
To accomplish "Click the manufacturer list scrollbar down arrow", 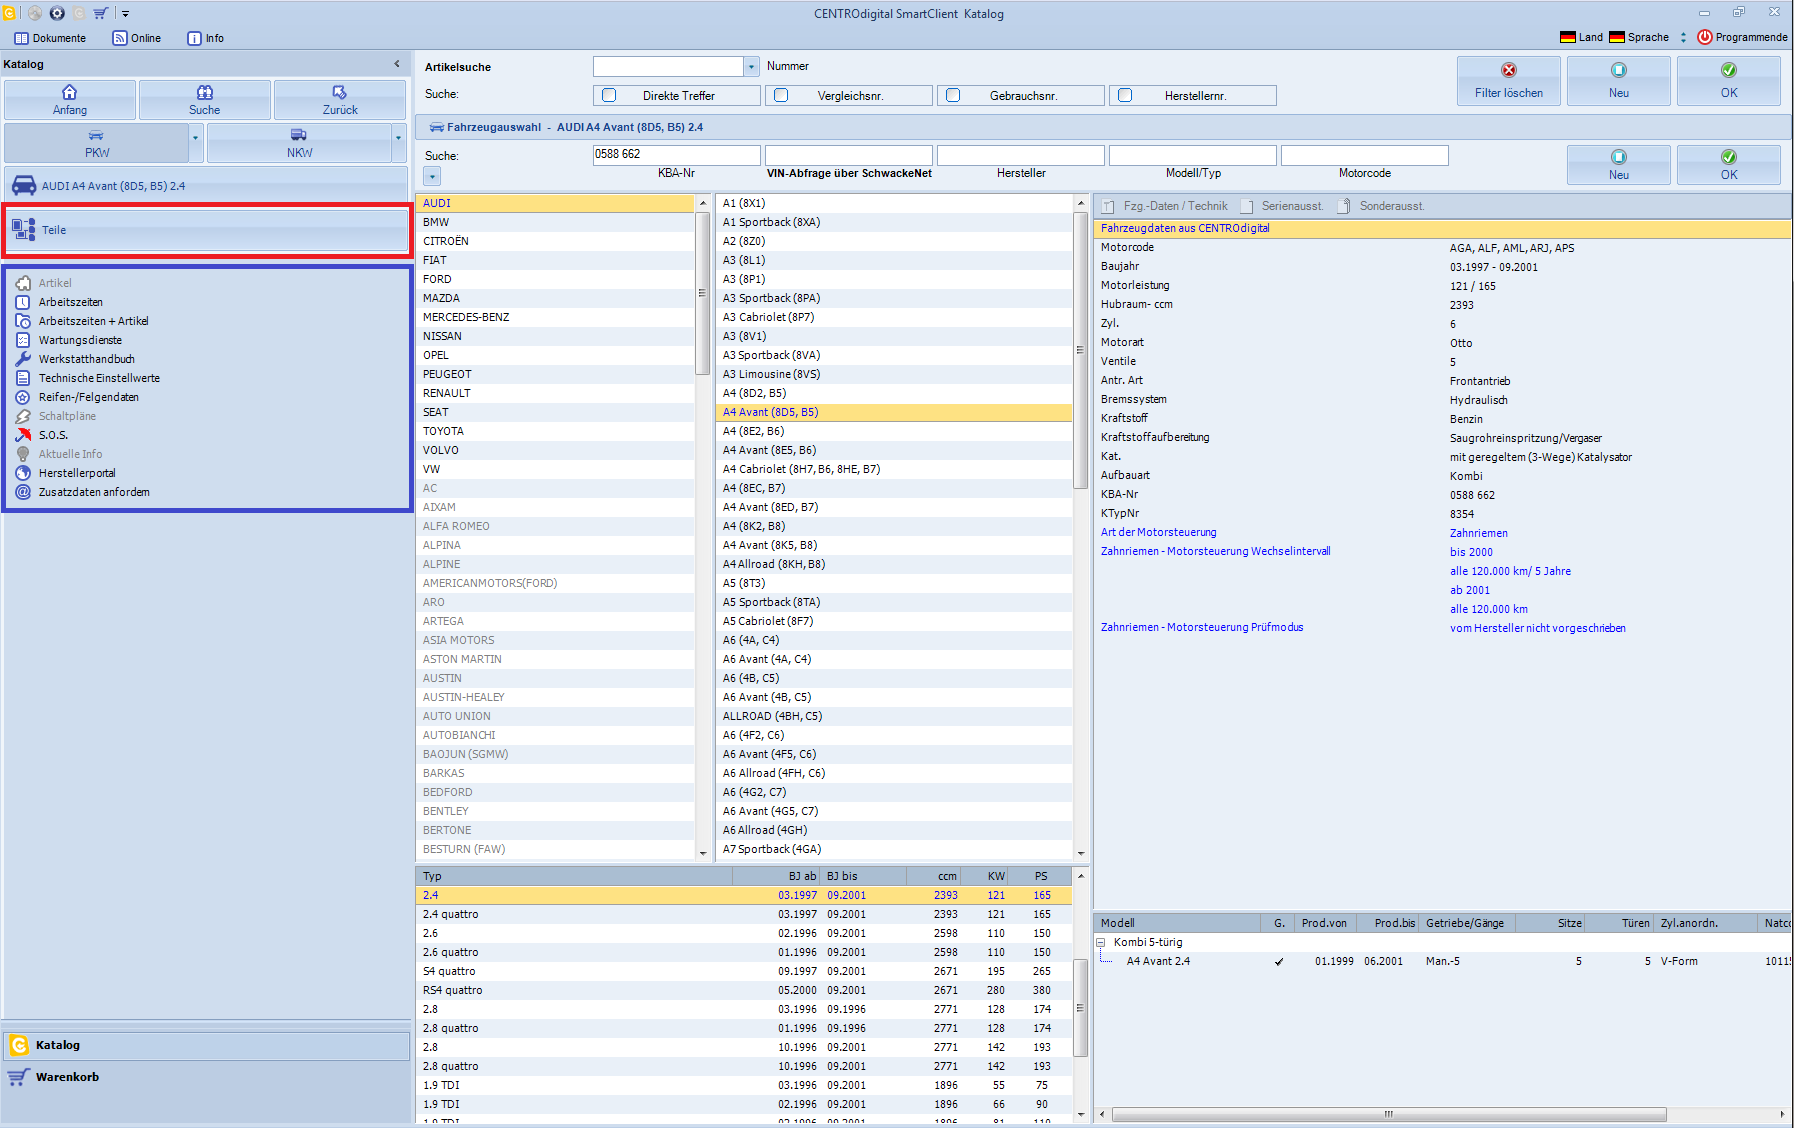I will tap(702, 852).
